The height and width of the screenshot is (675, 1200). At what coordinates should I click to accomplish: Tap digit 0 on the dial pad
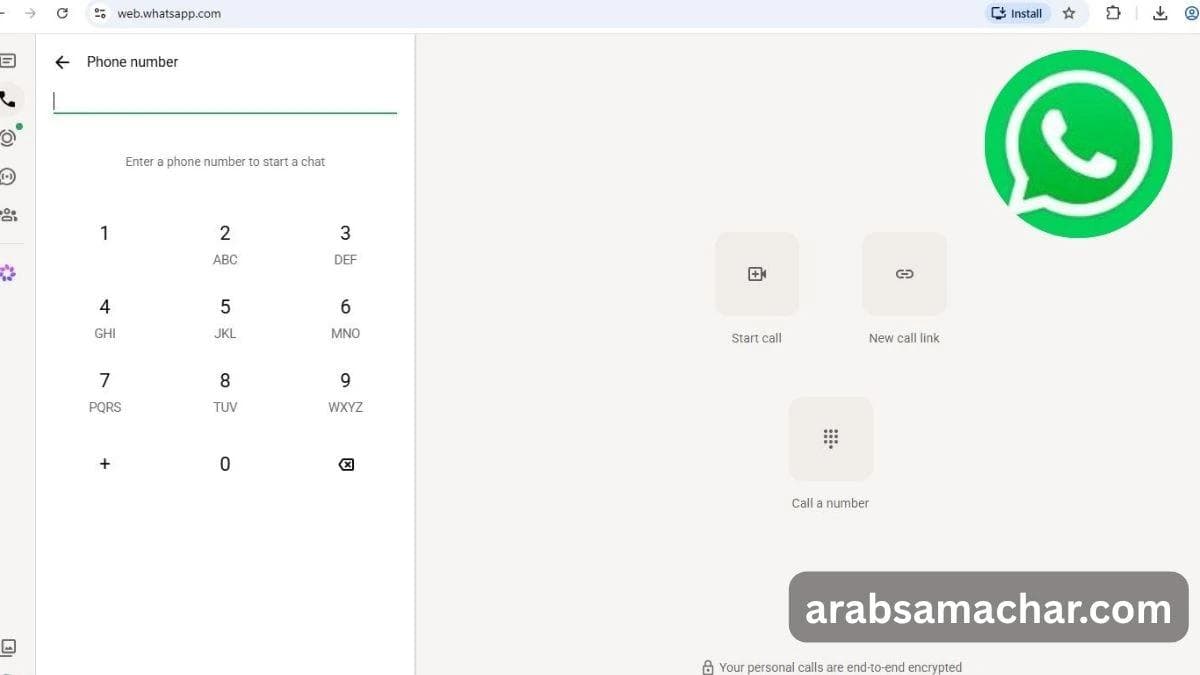coord(225,464)
